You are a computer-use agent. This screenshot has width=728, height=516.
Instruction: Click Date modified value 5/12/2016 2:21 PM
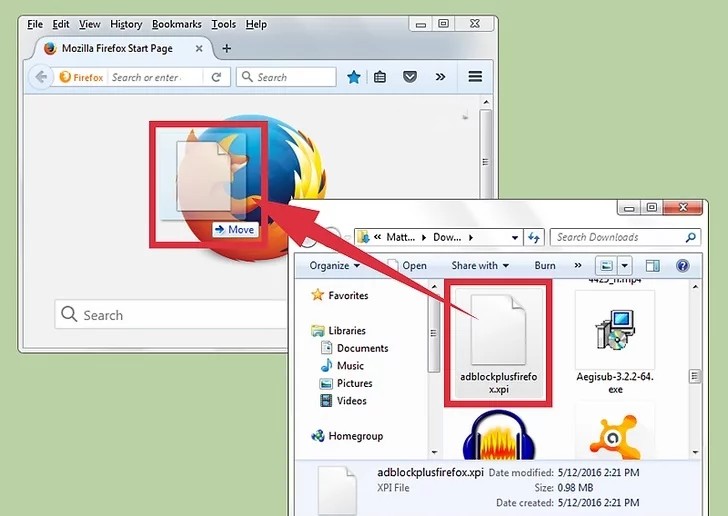(598, 473)
